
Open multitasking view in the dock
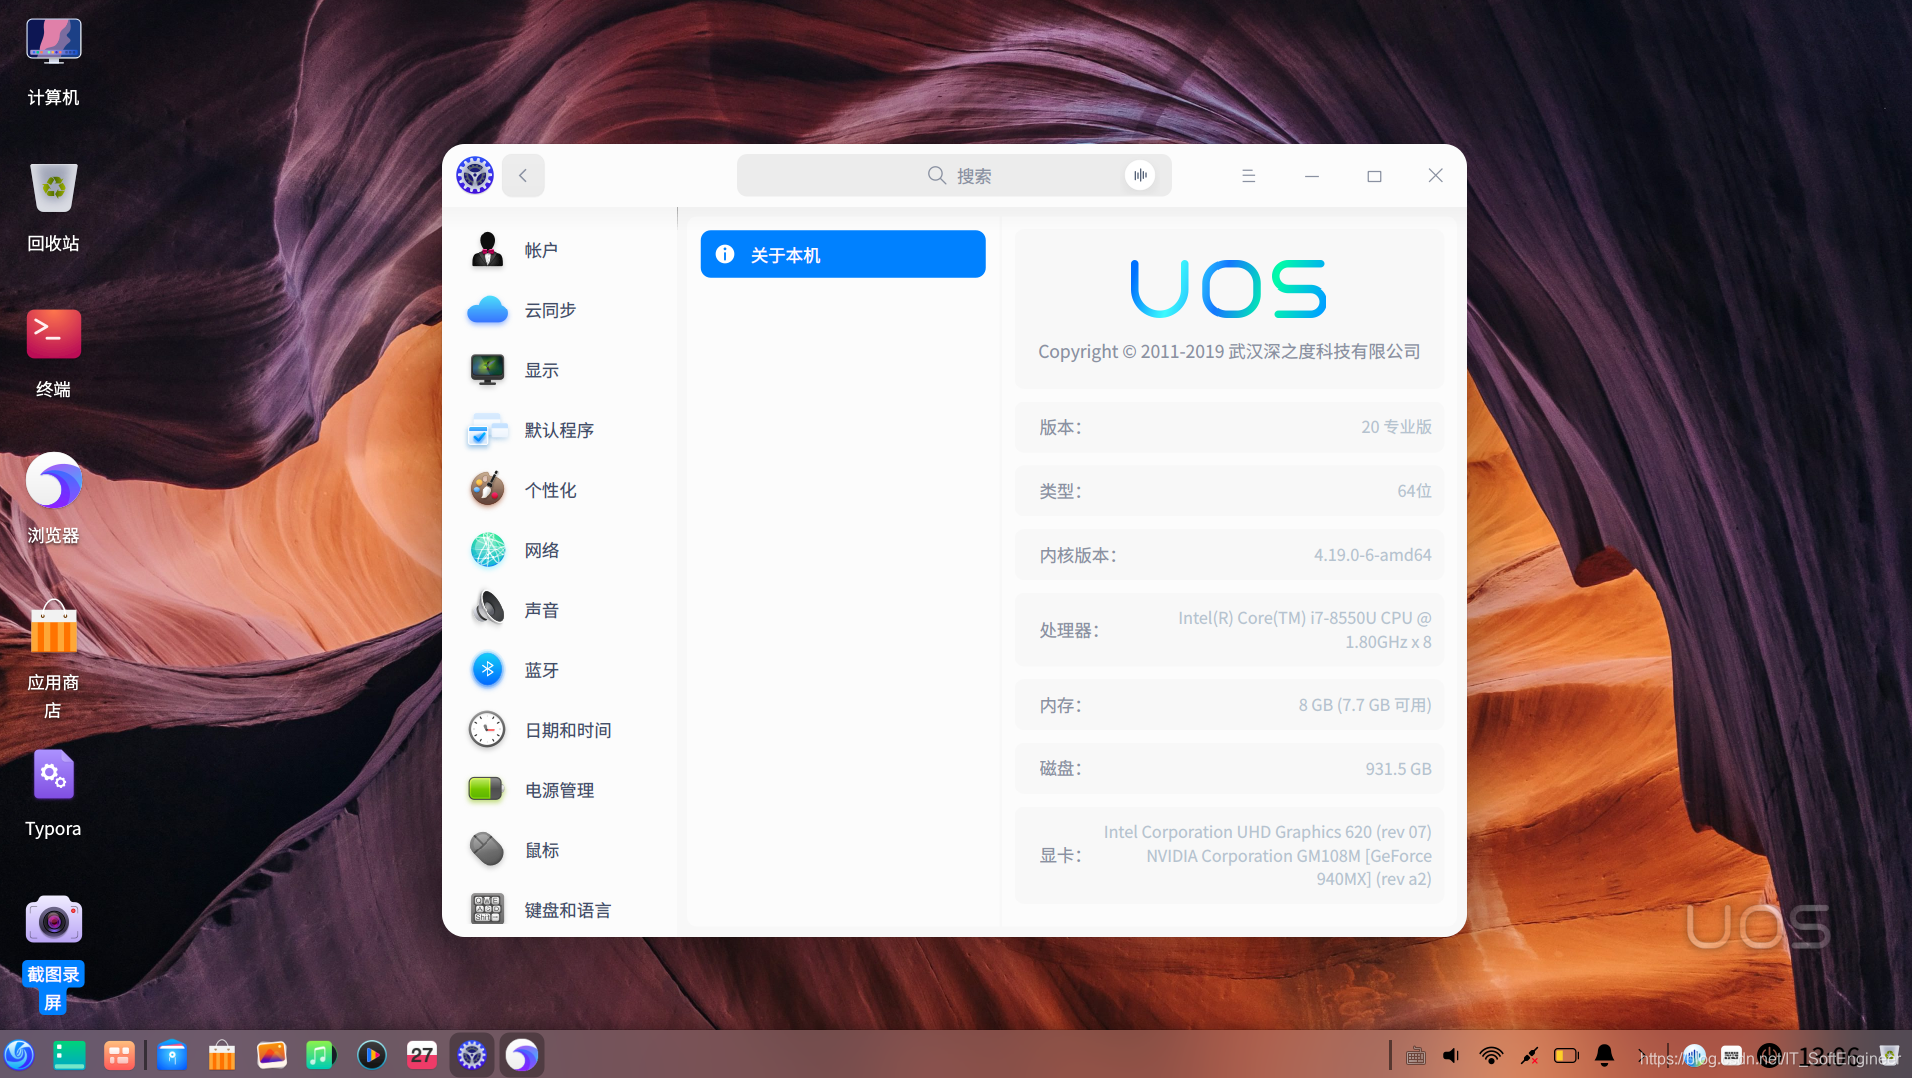(x=119, y=1055)
